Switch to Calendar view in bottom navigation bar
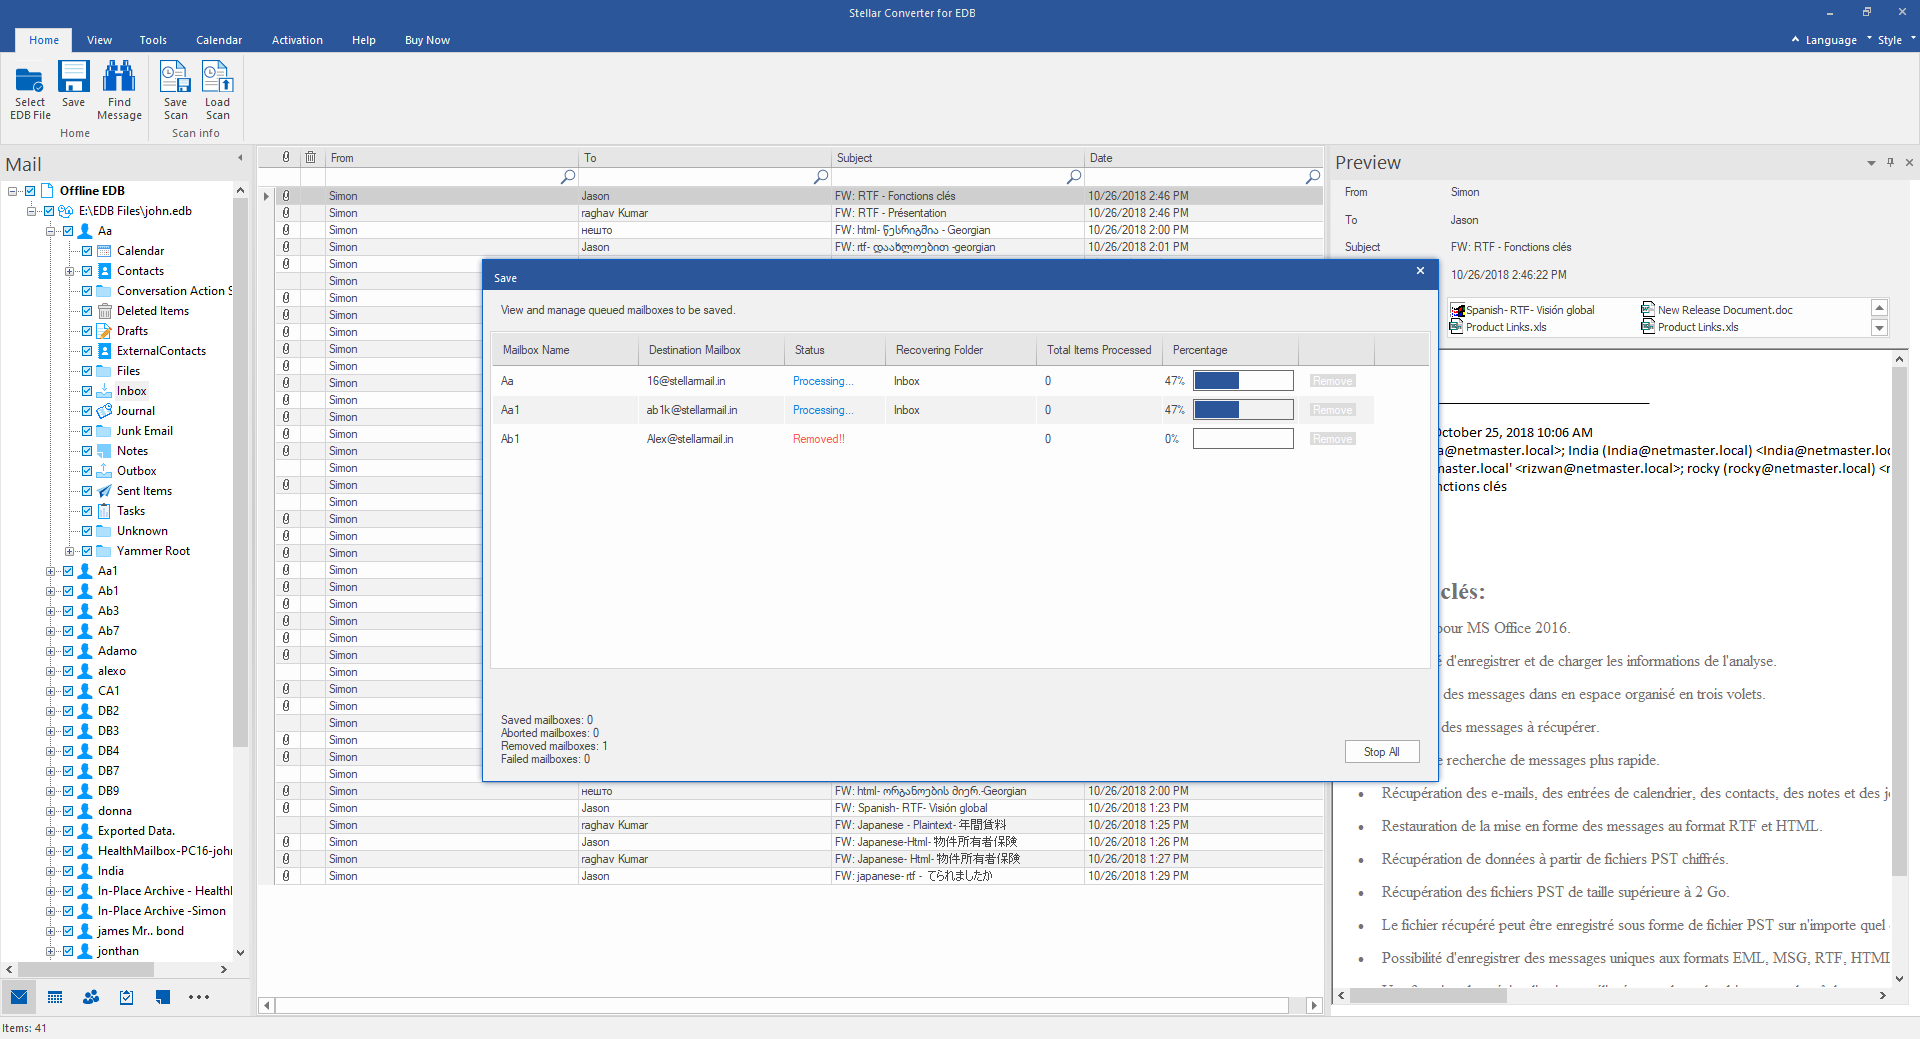 [55, 997]
